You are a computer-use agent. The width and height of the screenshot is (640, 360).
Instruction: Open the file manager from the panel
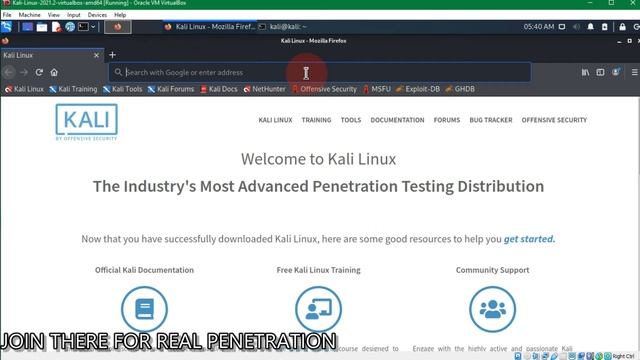pos(42,27)
